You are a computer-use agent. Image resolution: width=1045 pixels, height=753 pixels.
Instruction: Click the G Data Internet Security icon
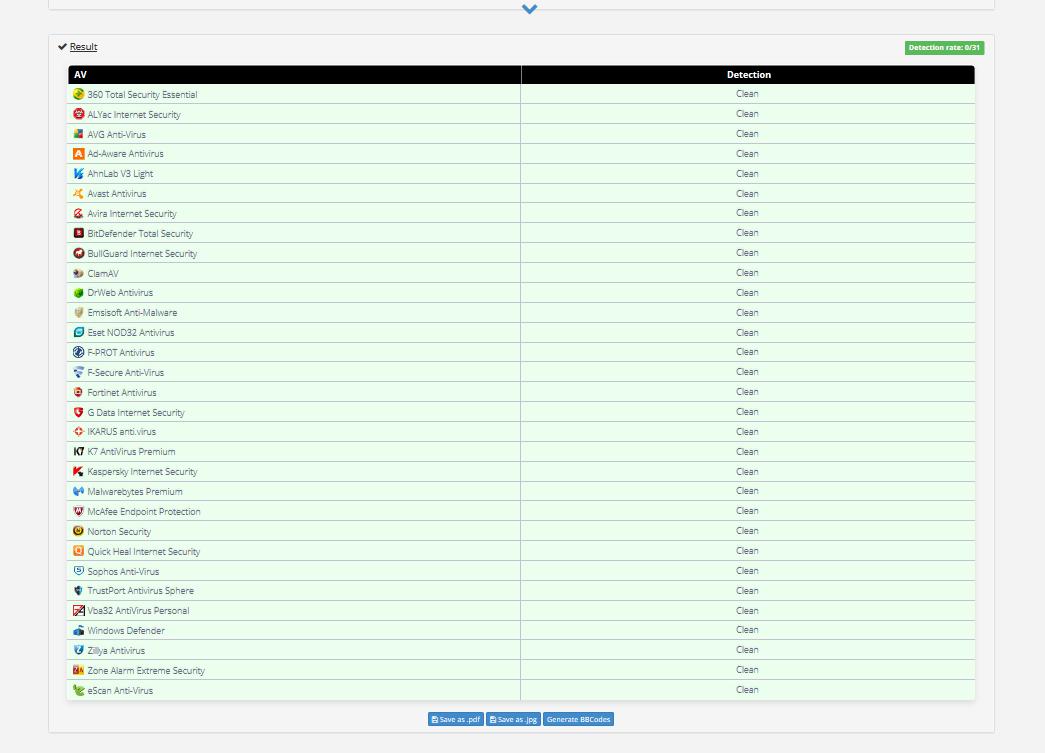79,412
